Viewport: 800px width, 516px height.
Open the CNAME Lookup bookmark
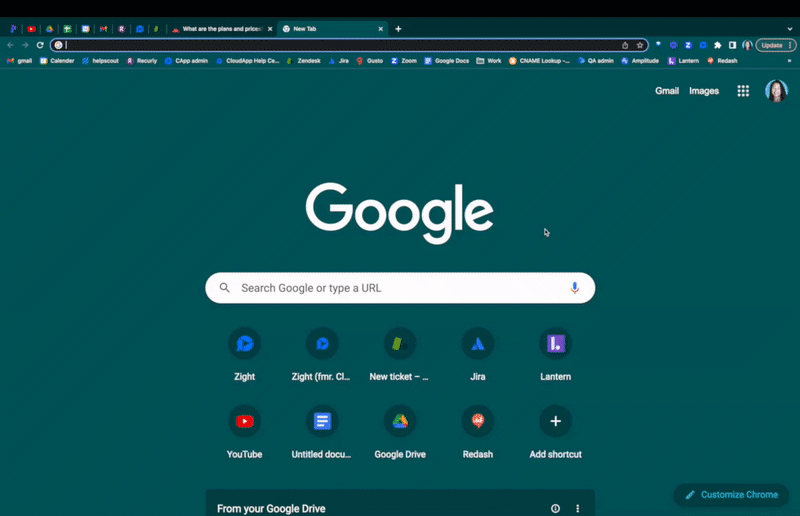tap(539, 61)
